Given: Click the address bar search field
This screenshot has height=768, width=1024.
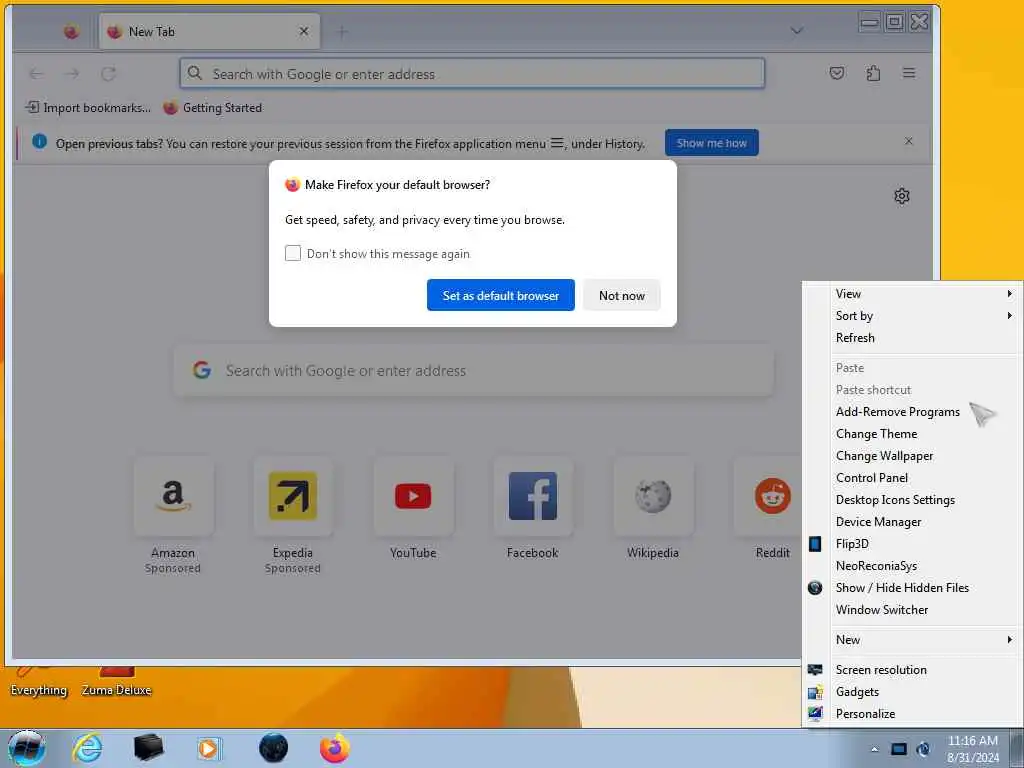Looking at the screenshot, I should point(472,74).
